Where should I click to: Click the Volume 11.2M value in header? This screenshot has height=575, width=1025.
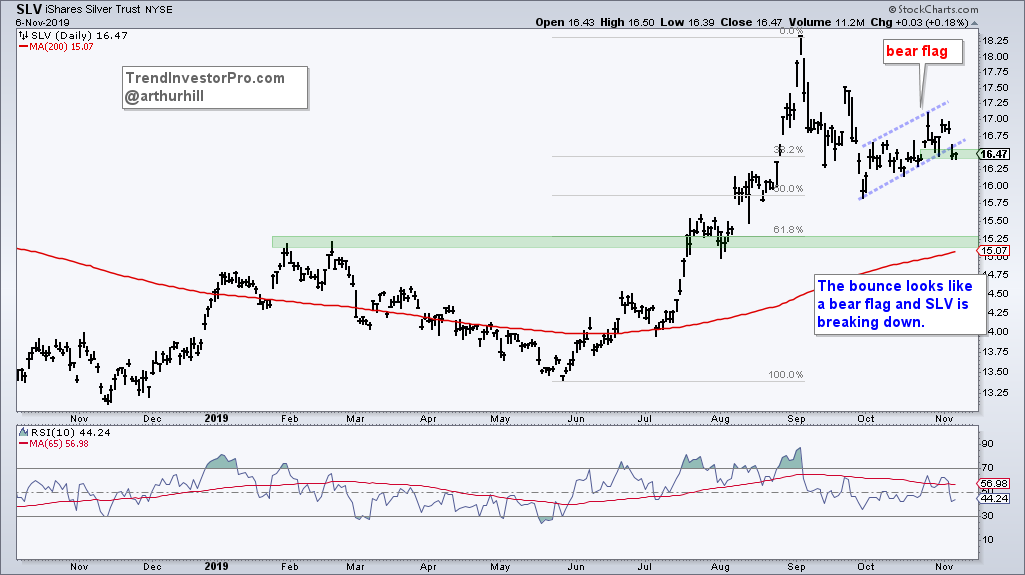click(x=826, y=22)
